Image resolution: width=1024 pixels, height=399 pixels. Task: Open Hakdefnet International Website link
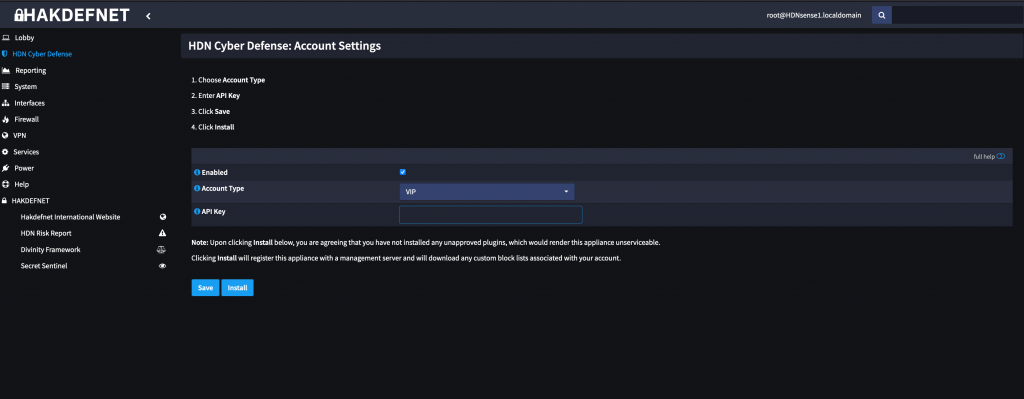[70, 217]
